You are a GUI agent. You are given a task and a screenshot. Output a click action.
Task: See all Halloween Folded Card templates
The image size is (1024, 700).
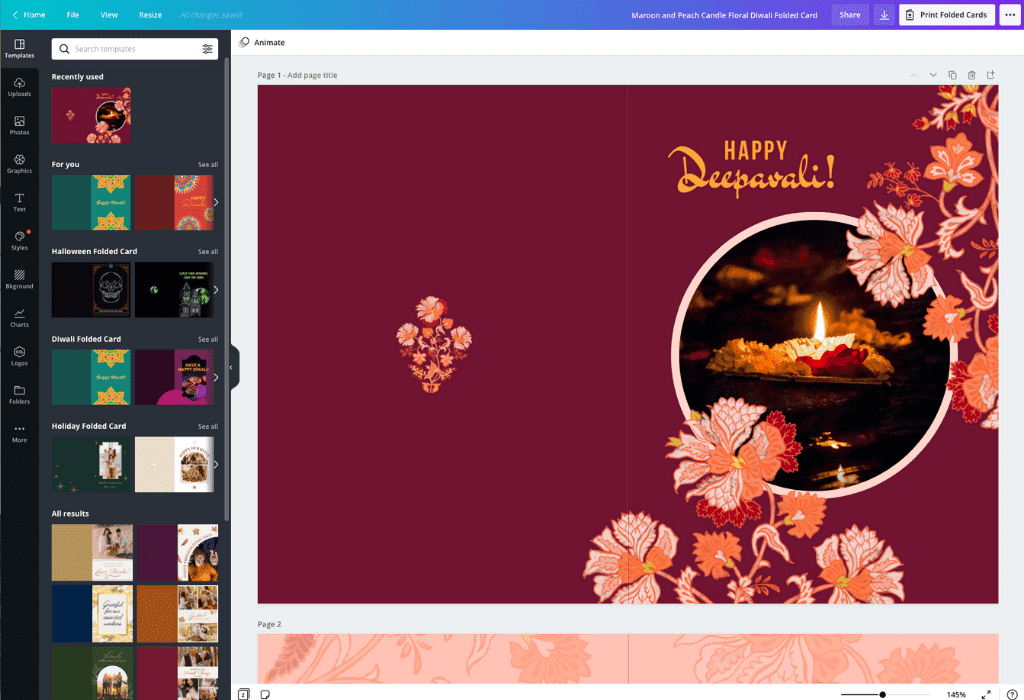point(208,251)
